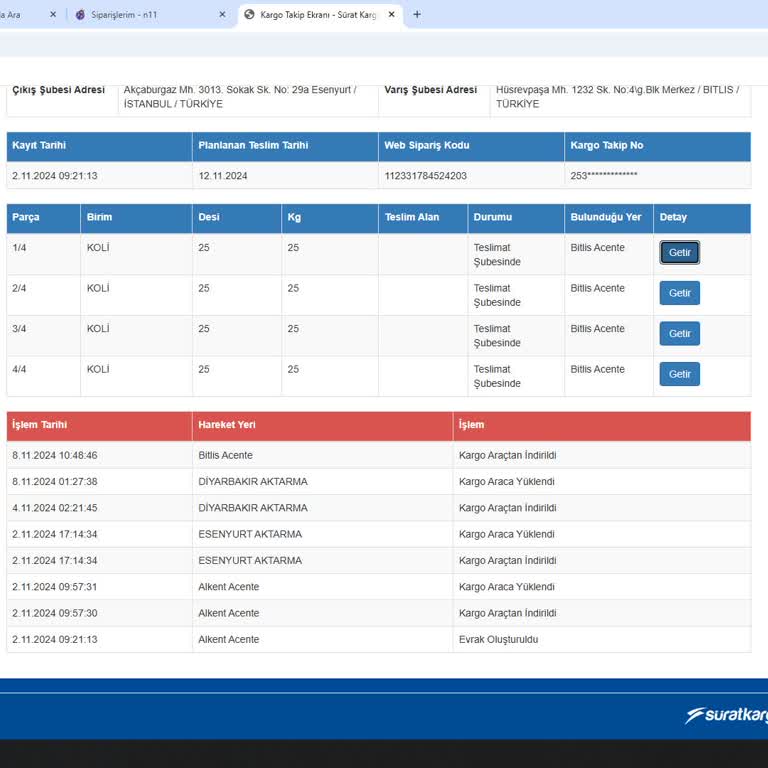
Task: Select the masked Kargo Takip No value
Action: tap(604, 176)
